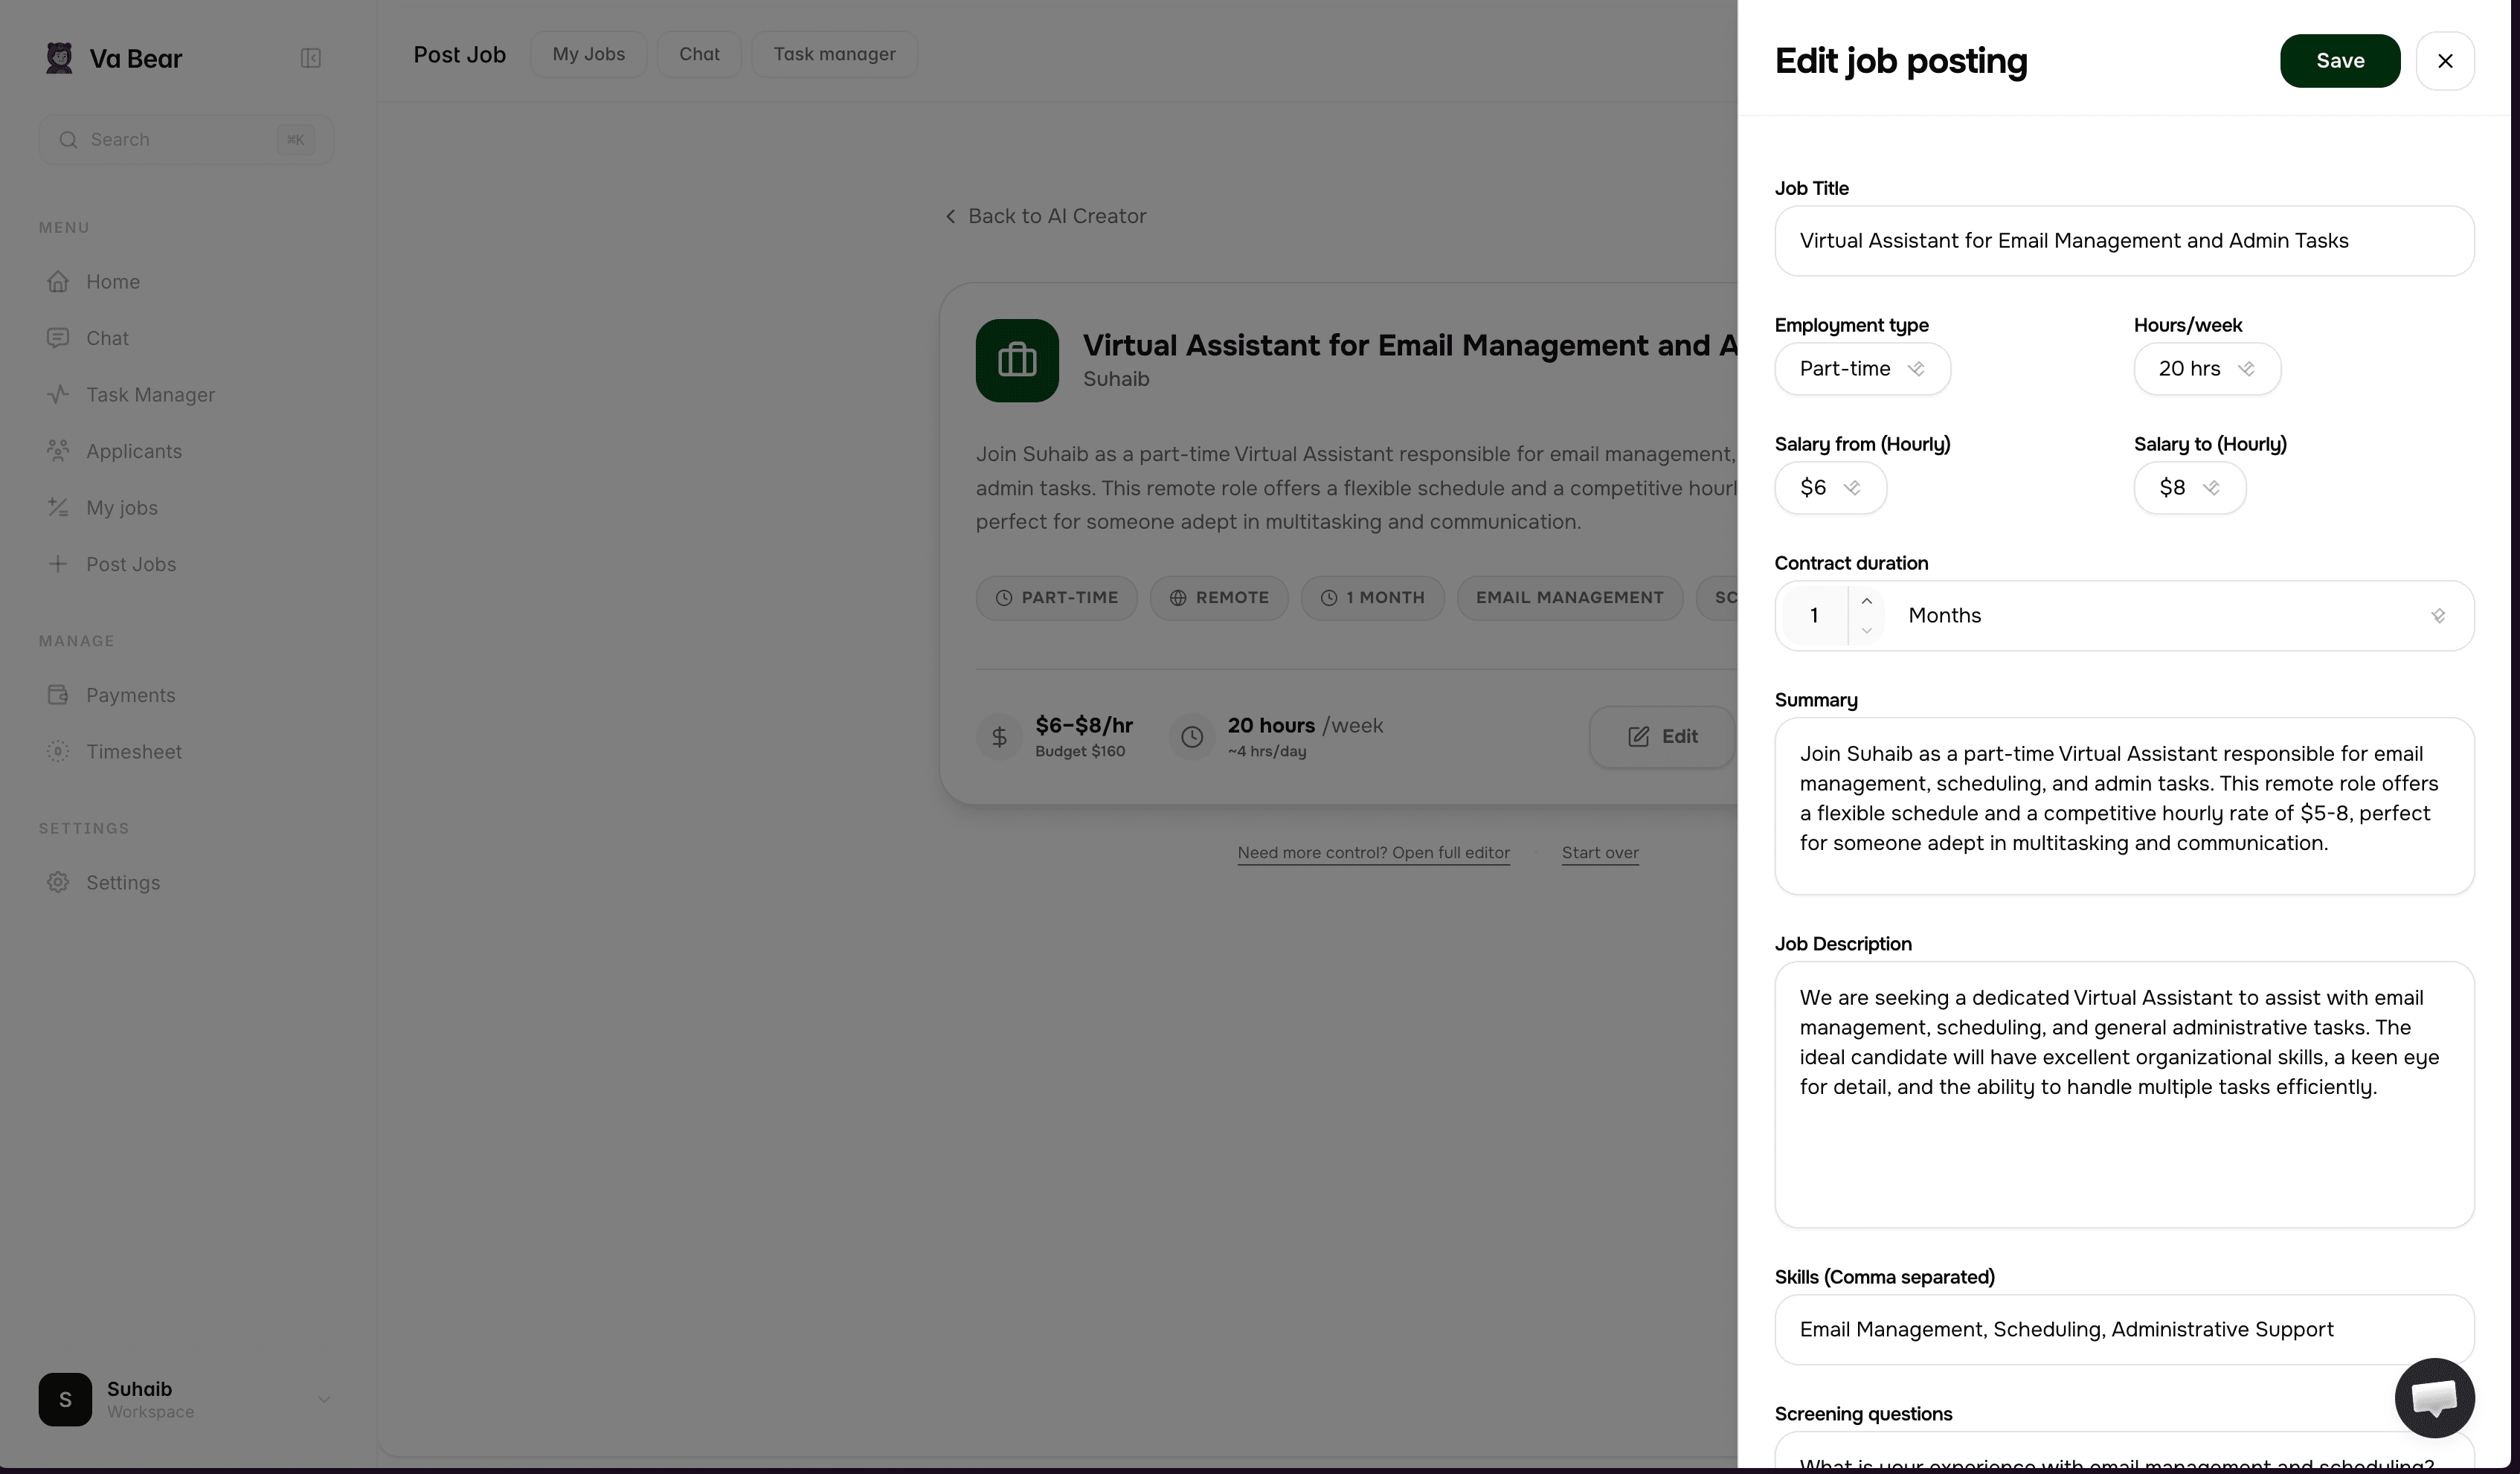The image size is (2520, 1474).
Task: Click the Job Title input field
Action: pyautogui.click(x=2124, y=241)
